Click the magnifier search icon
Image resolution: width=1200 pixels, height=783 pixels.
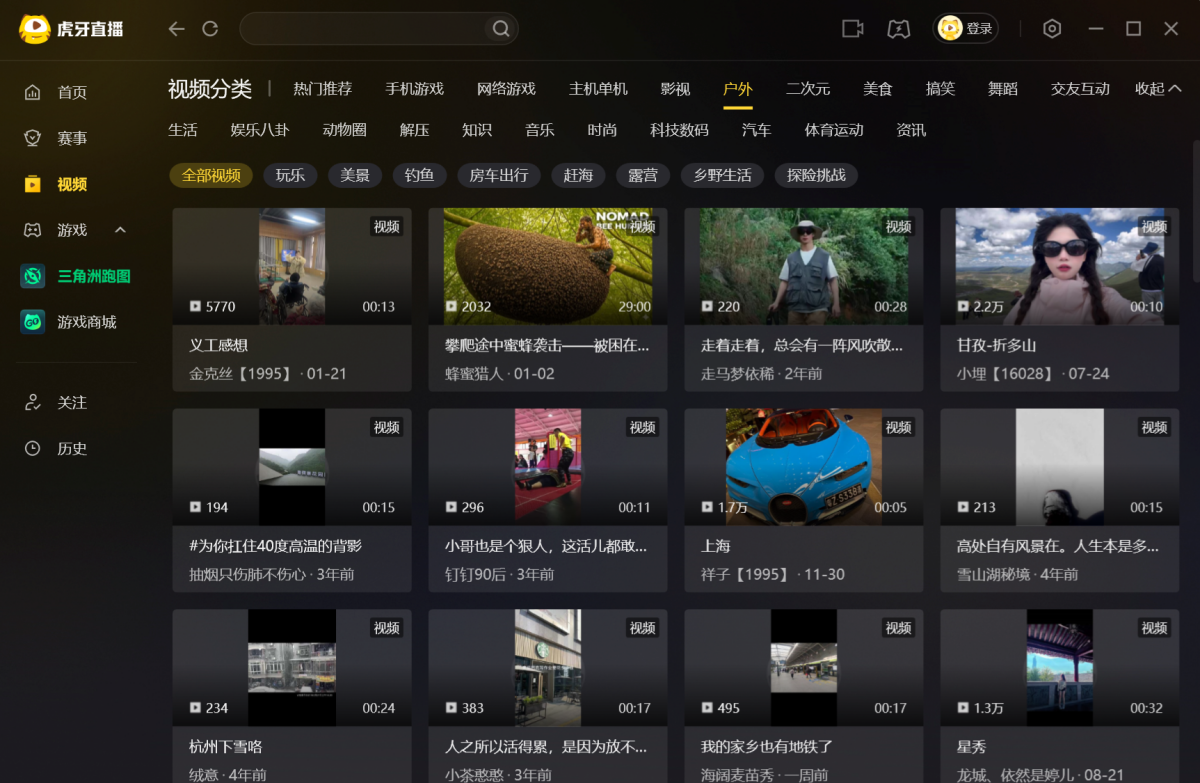tap(501, 29)
